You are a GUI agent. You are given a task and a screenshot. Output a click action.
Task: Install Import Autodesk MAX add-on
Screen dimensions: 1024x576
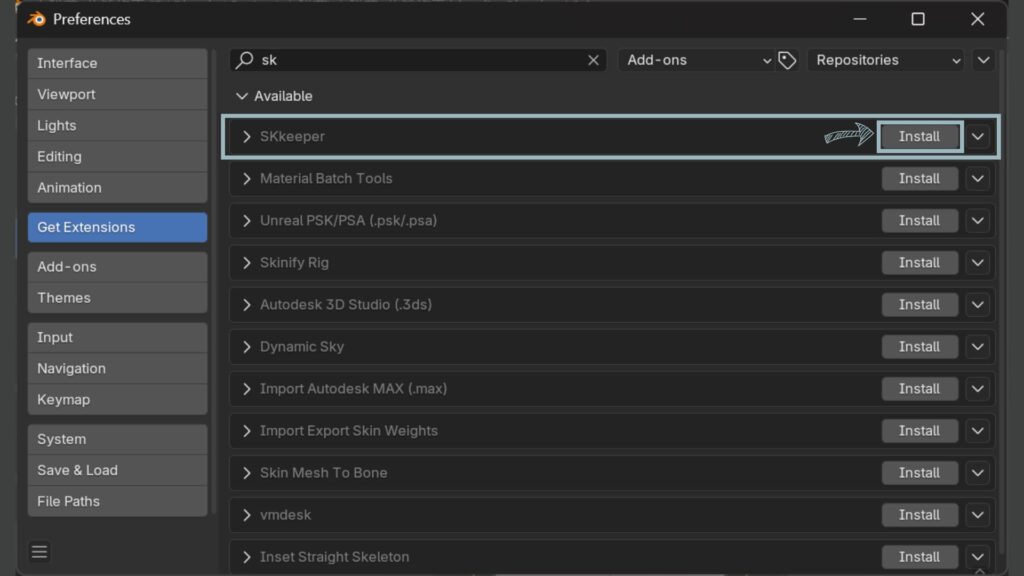coord(920,389)
